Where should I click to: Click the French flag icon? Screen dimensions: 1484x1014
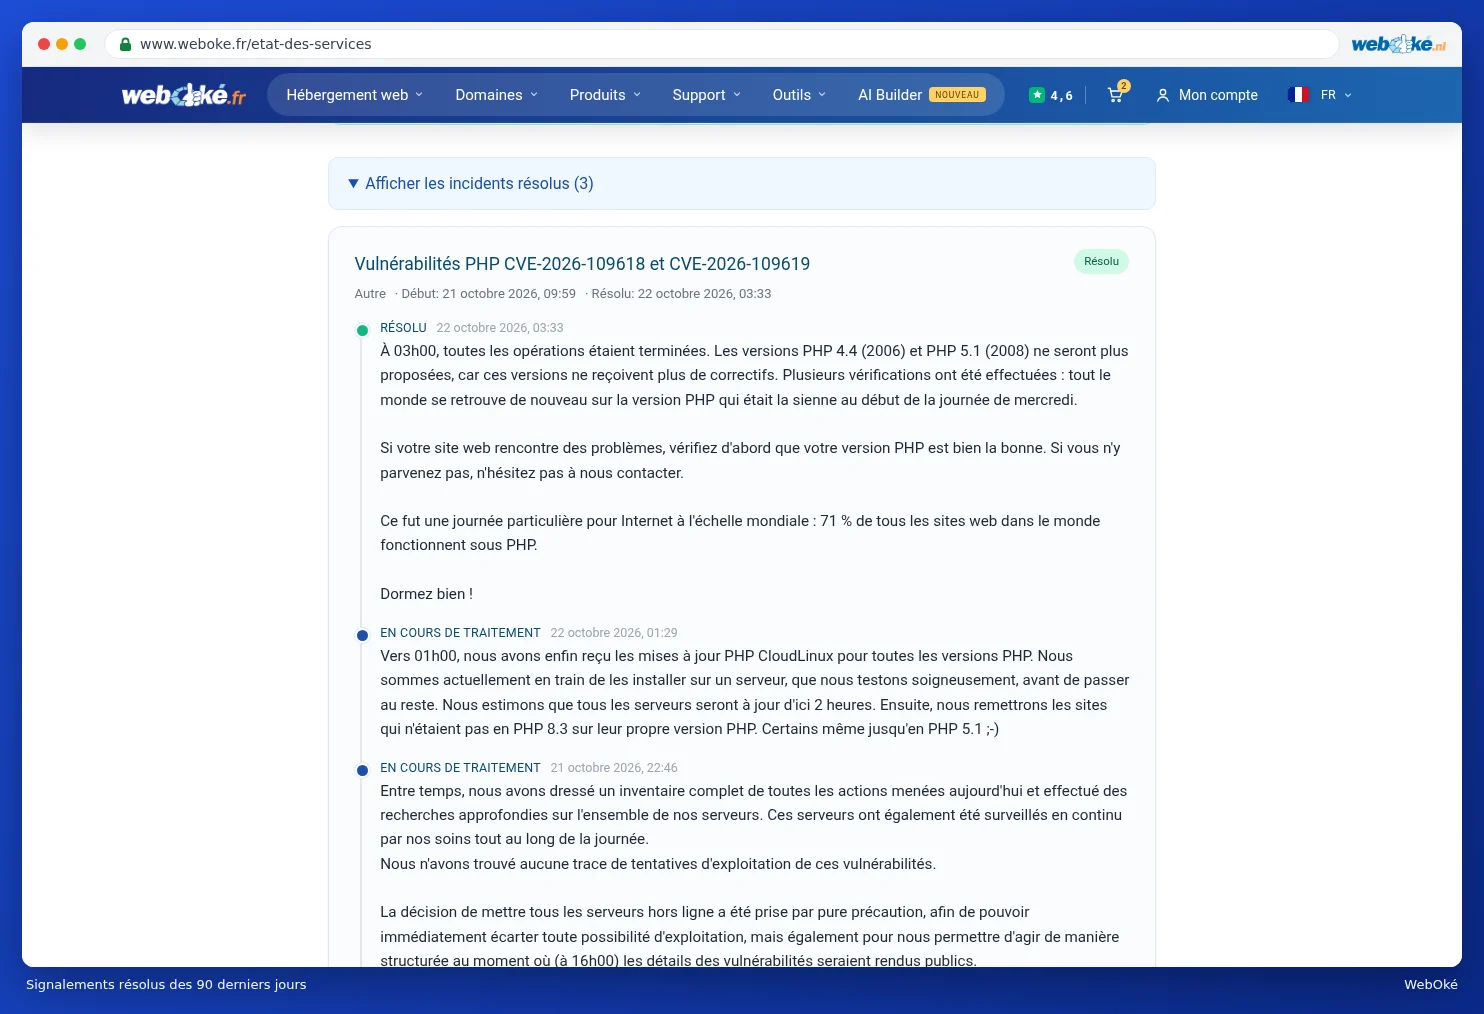click(1299, 95)
